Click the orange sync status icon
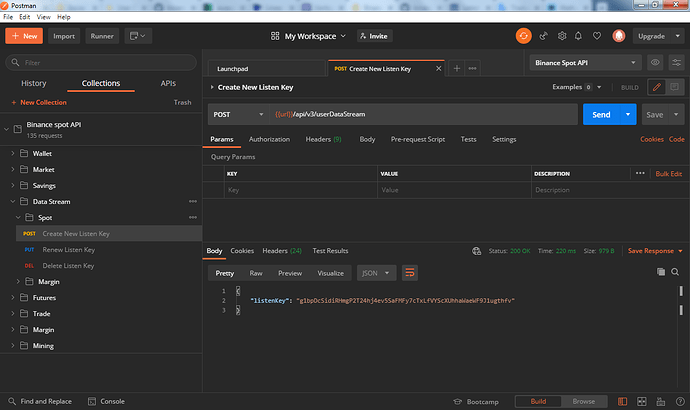Image resolution: width=690 pixels, height=410 pixels. point(523,36)
